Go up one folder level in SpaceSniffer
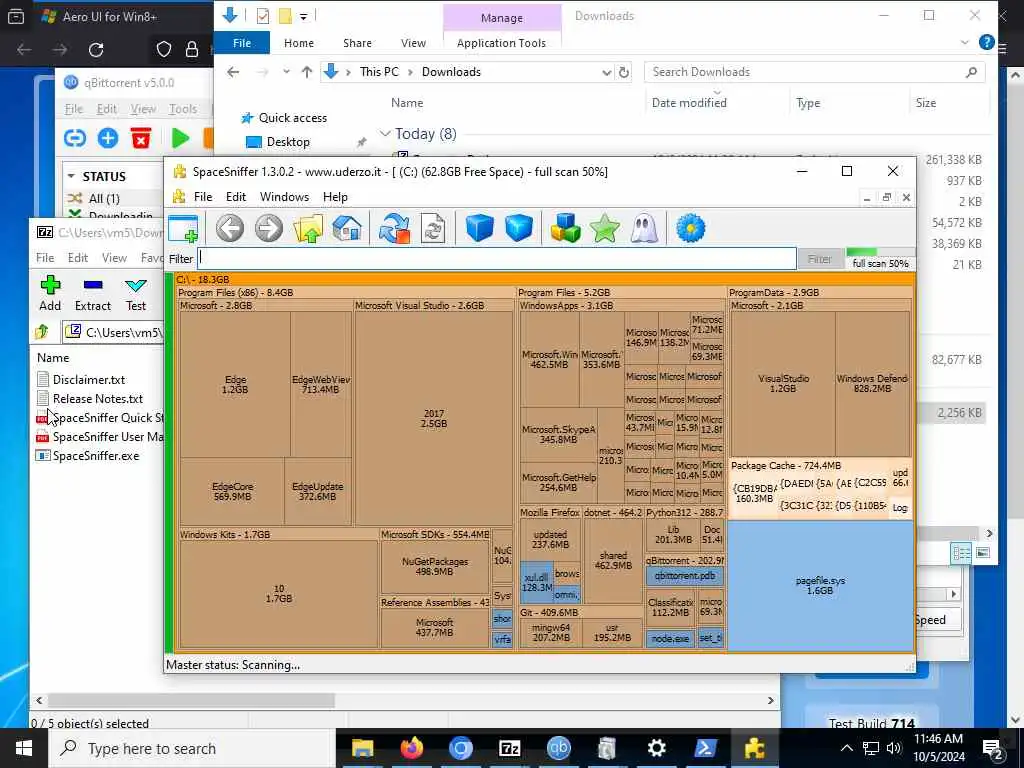 [x=308, y=229]
